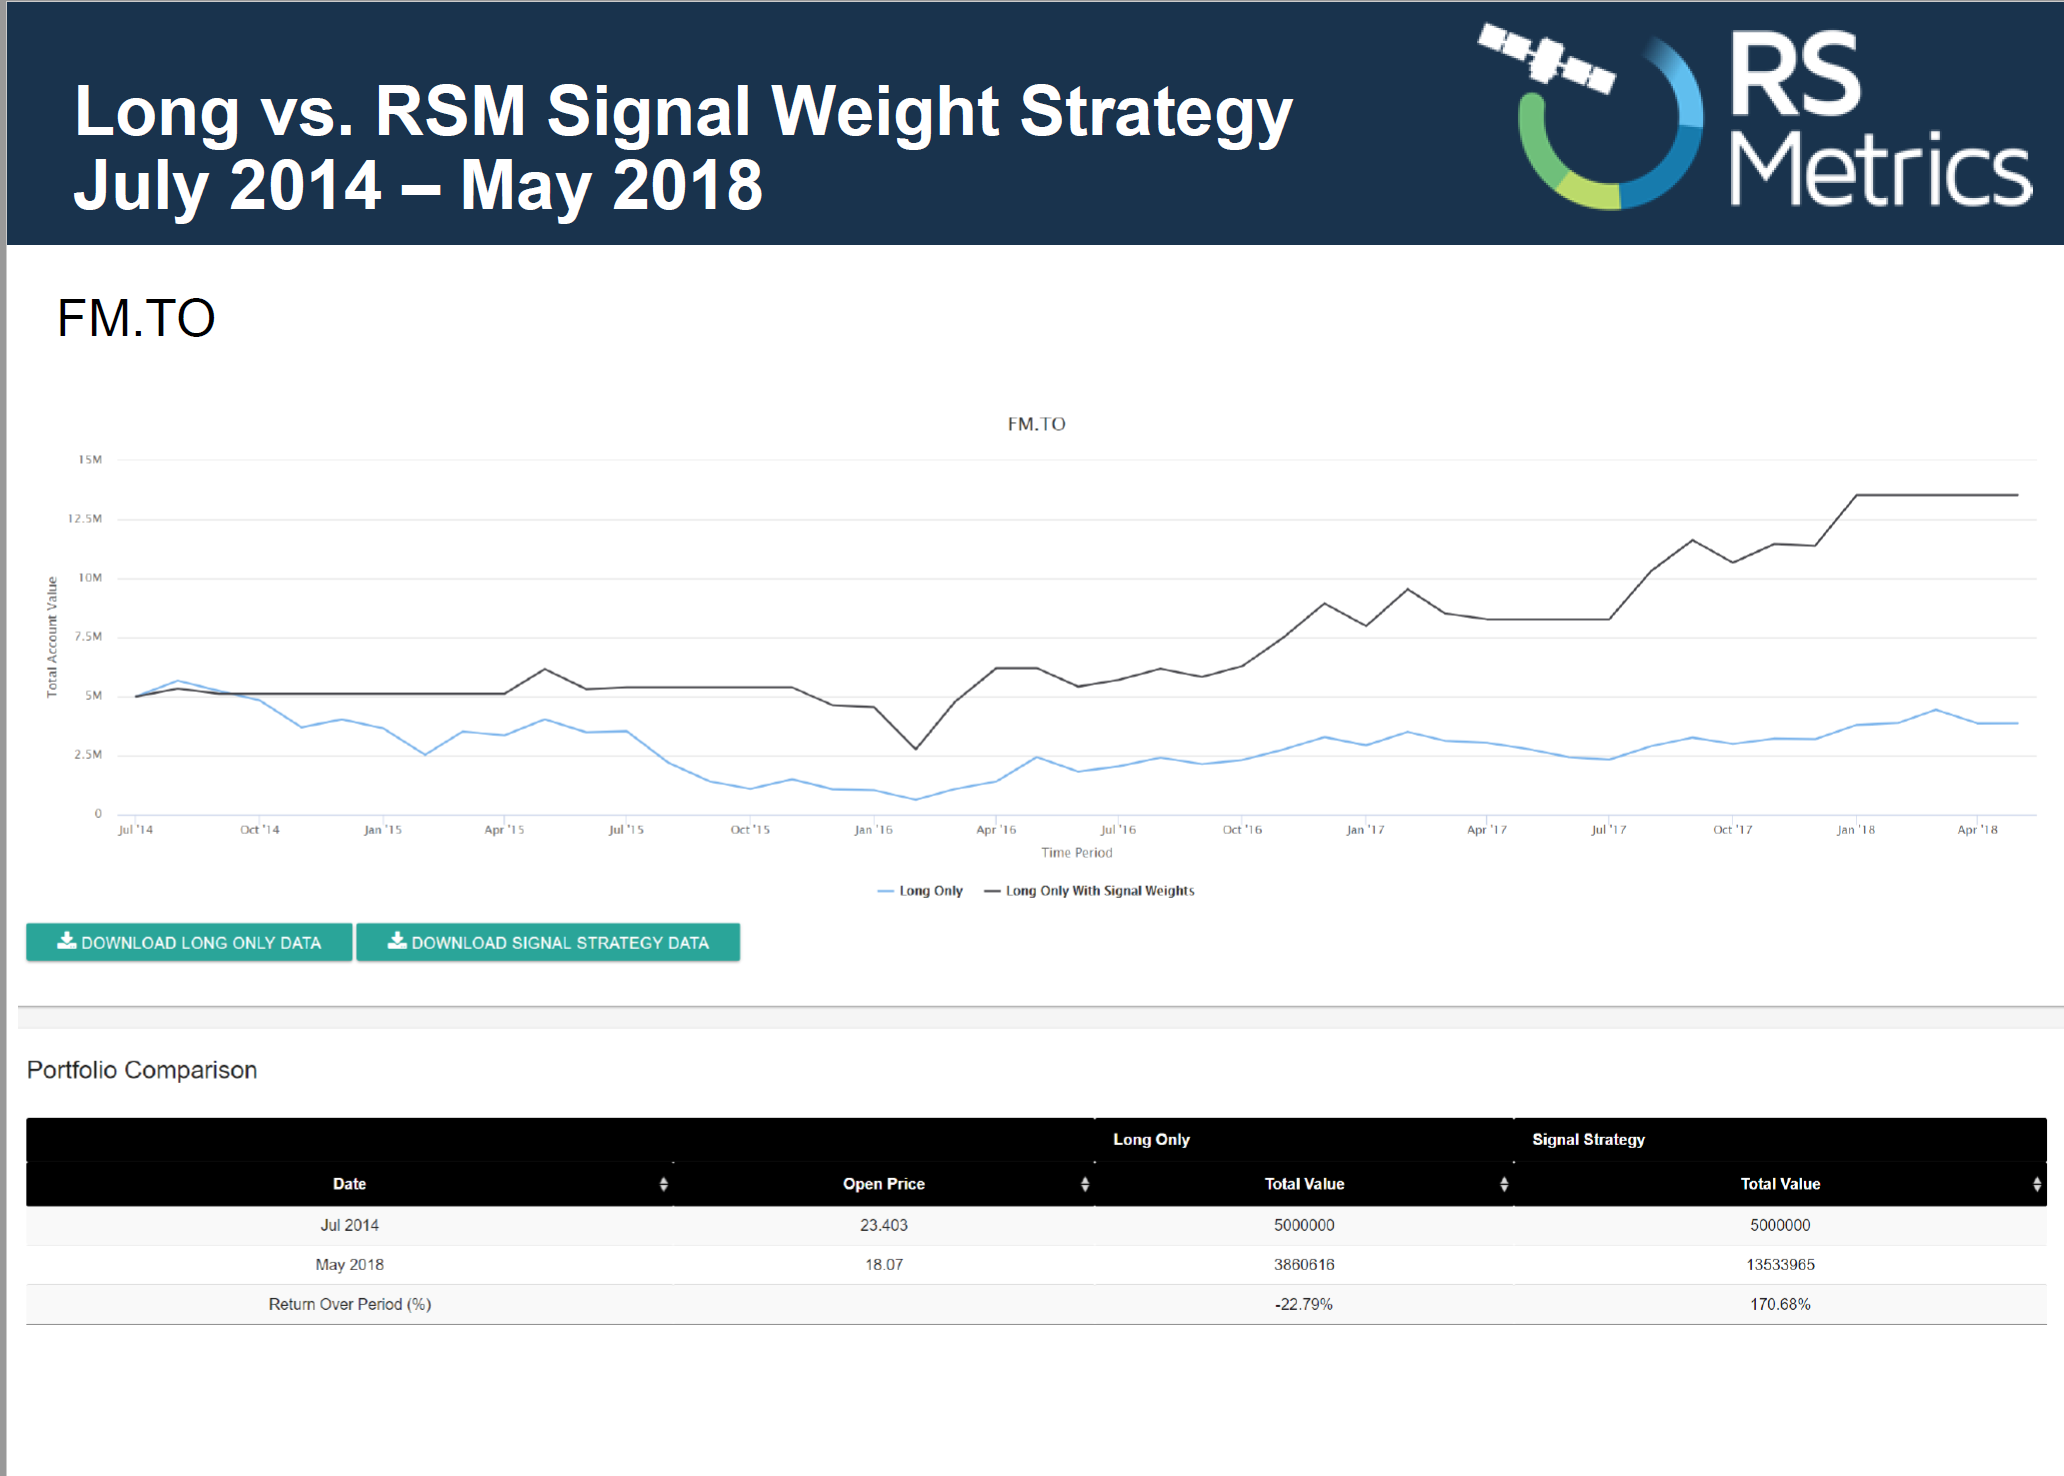The height and width of the screenshot is (1476, 2064).
Task: Click Download Signal Strategy Data button
Action: tap(548, 942)
